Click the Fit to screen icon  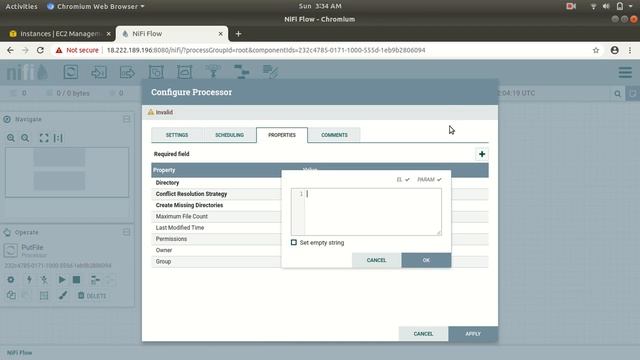point(44,138)
